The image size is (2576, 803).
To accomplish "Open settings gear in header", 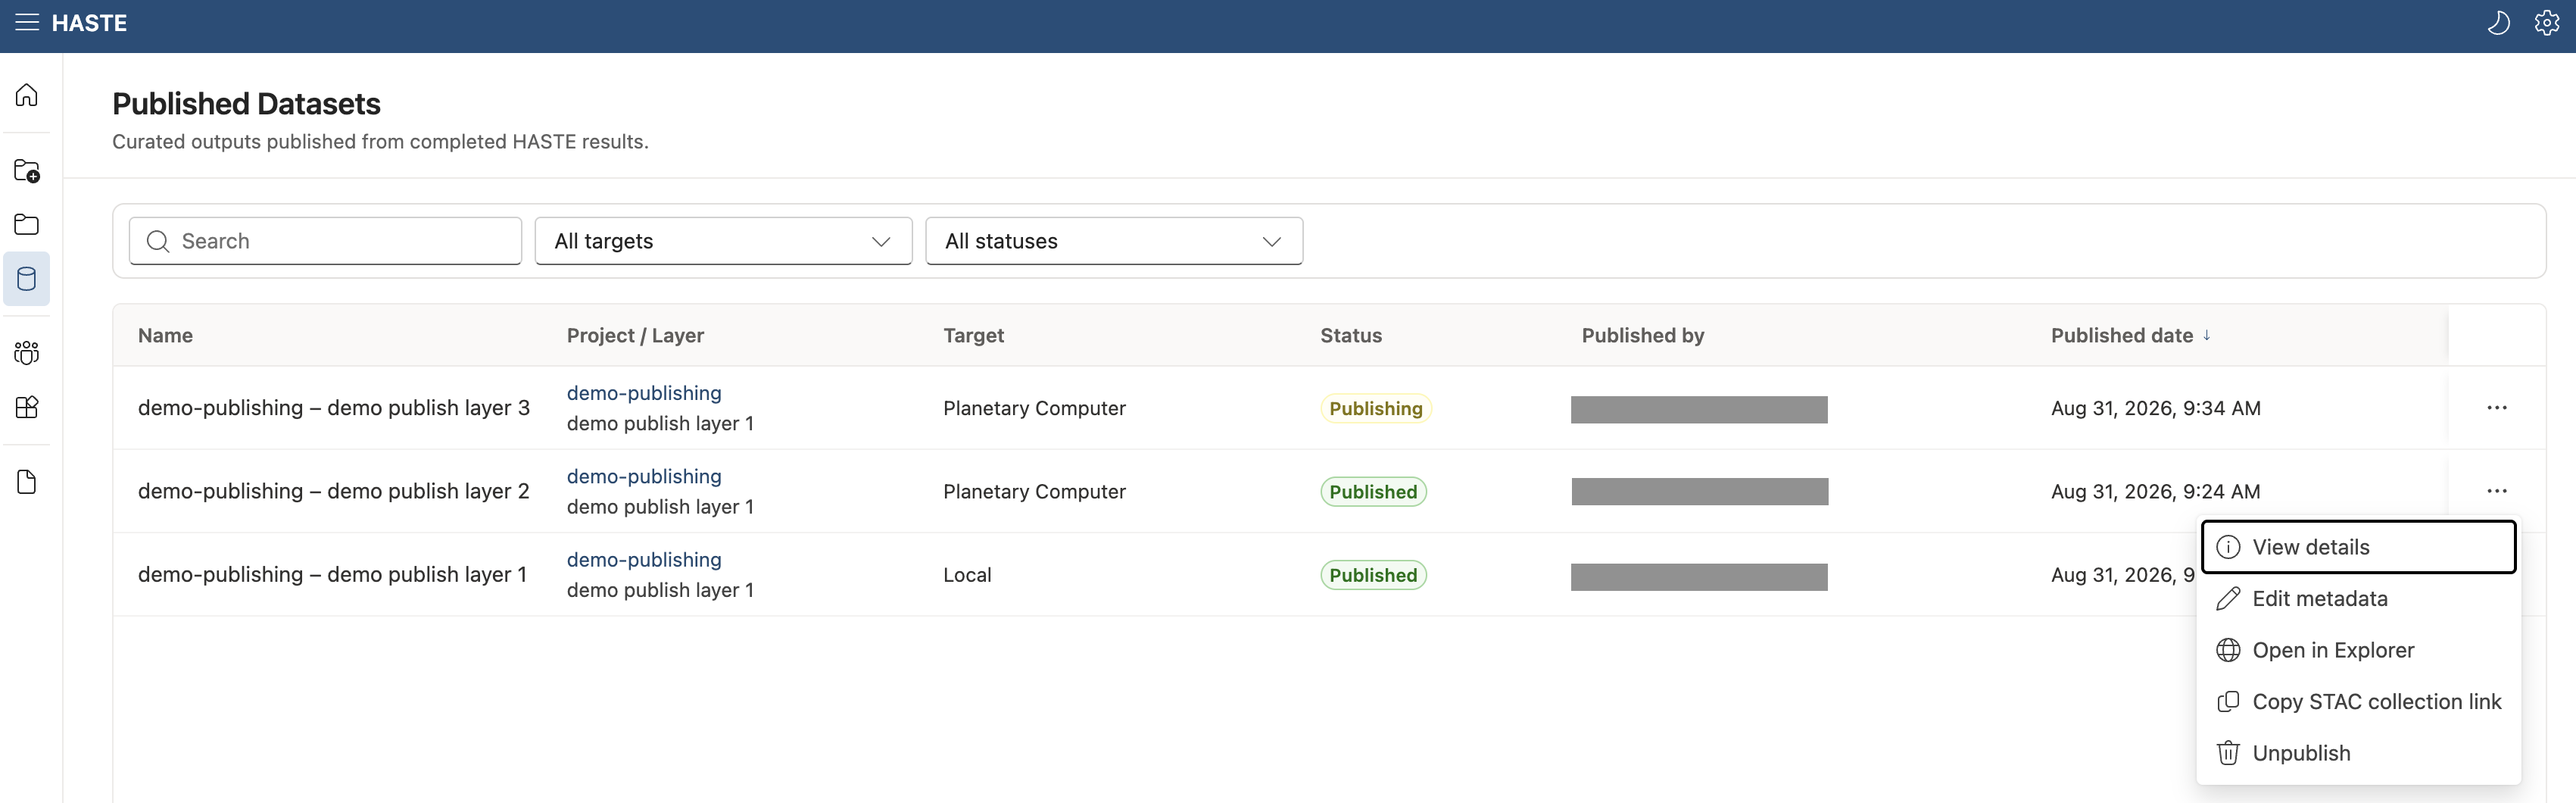I will [2546, 23].
